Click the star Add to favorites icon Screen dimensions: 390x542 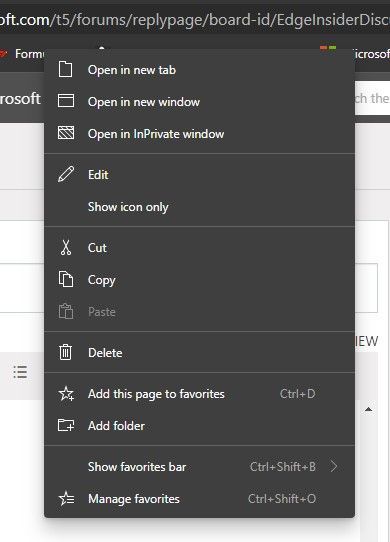66,393
